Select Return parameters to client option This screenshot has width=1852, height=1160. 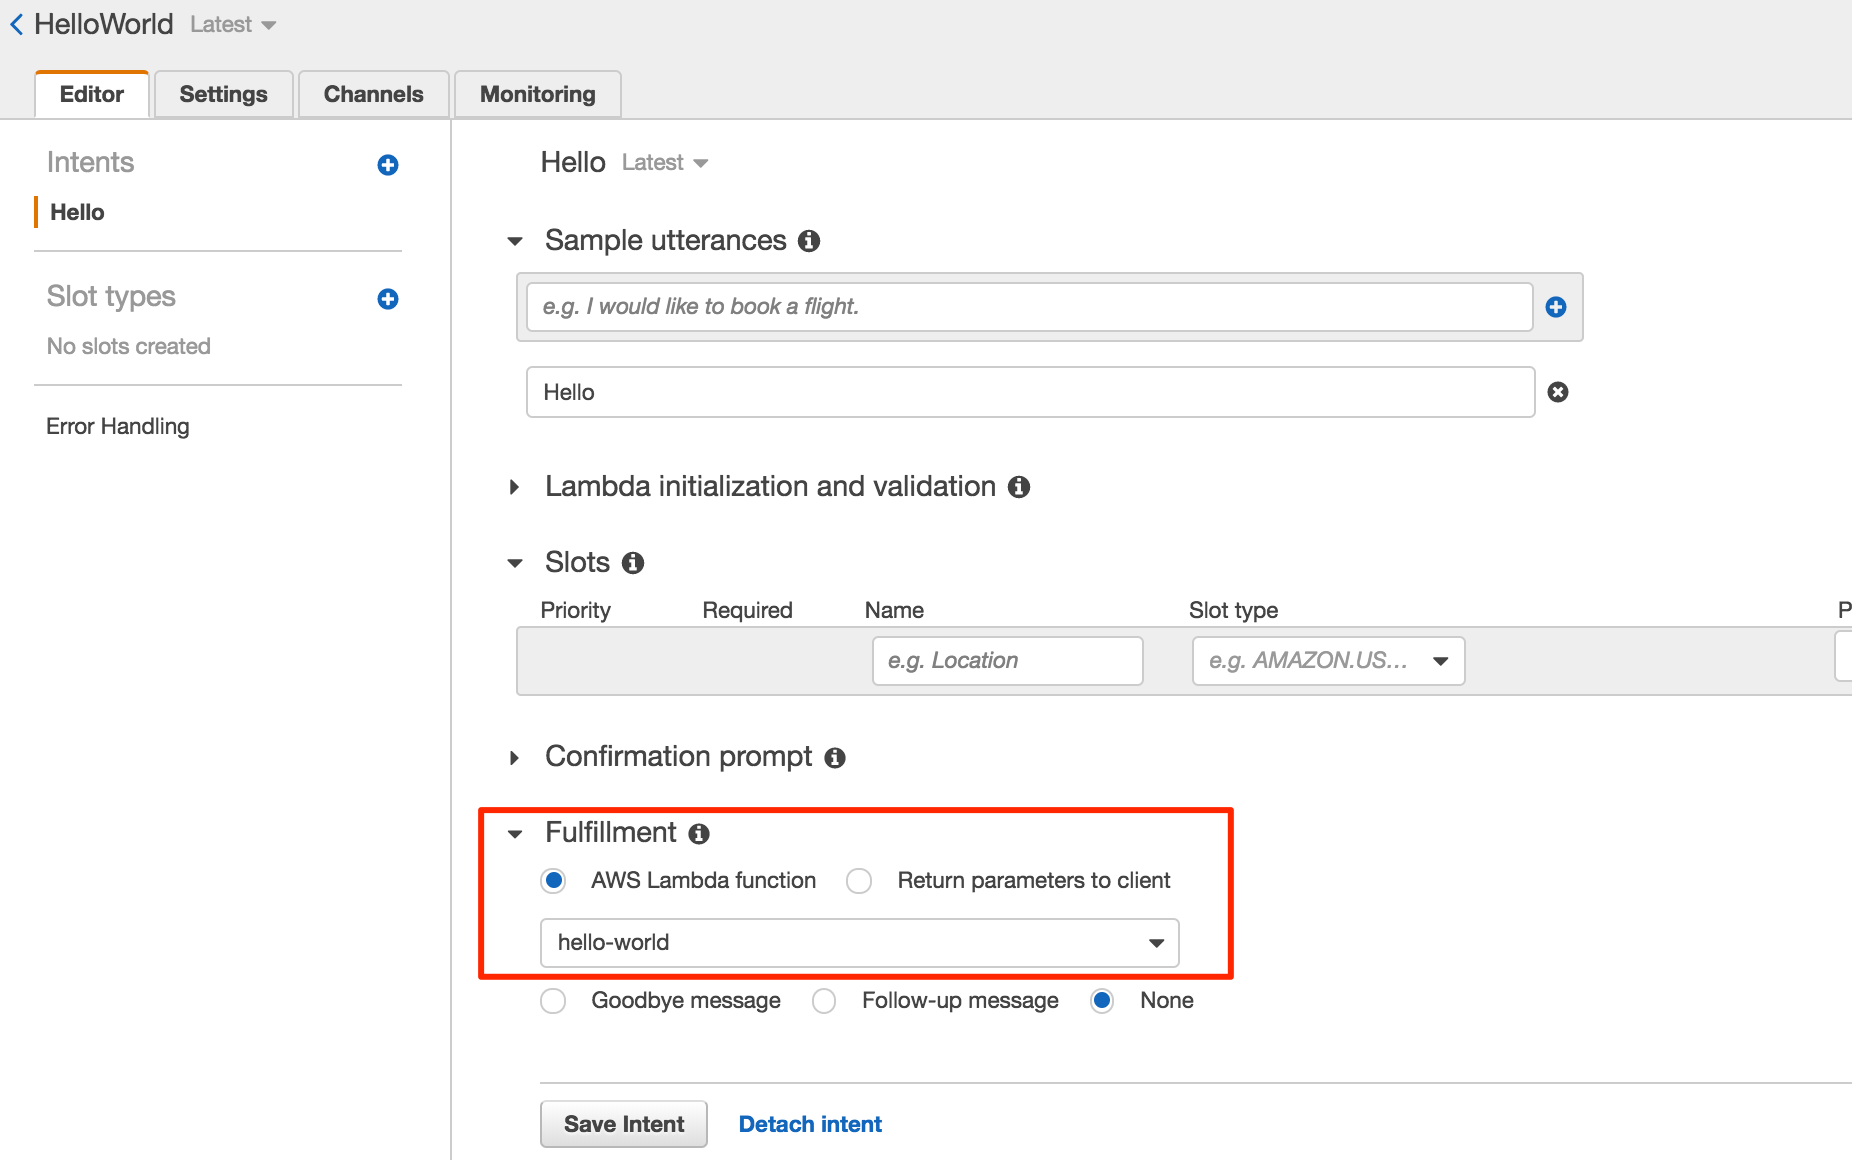(859, 881)
